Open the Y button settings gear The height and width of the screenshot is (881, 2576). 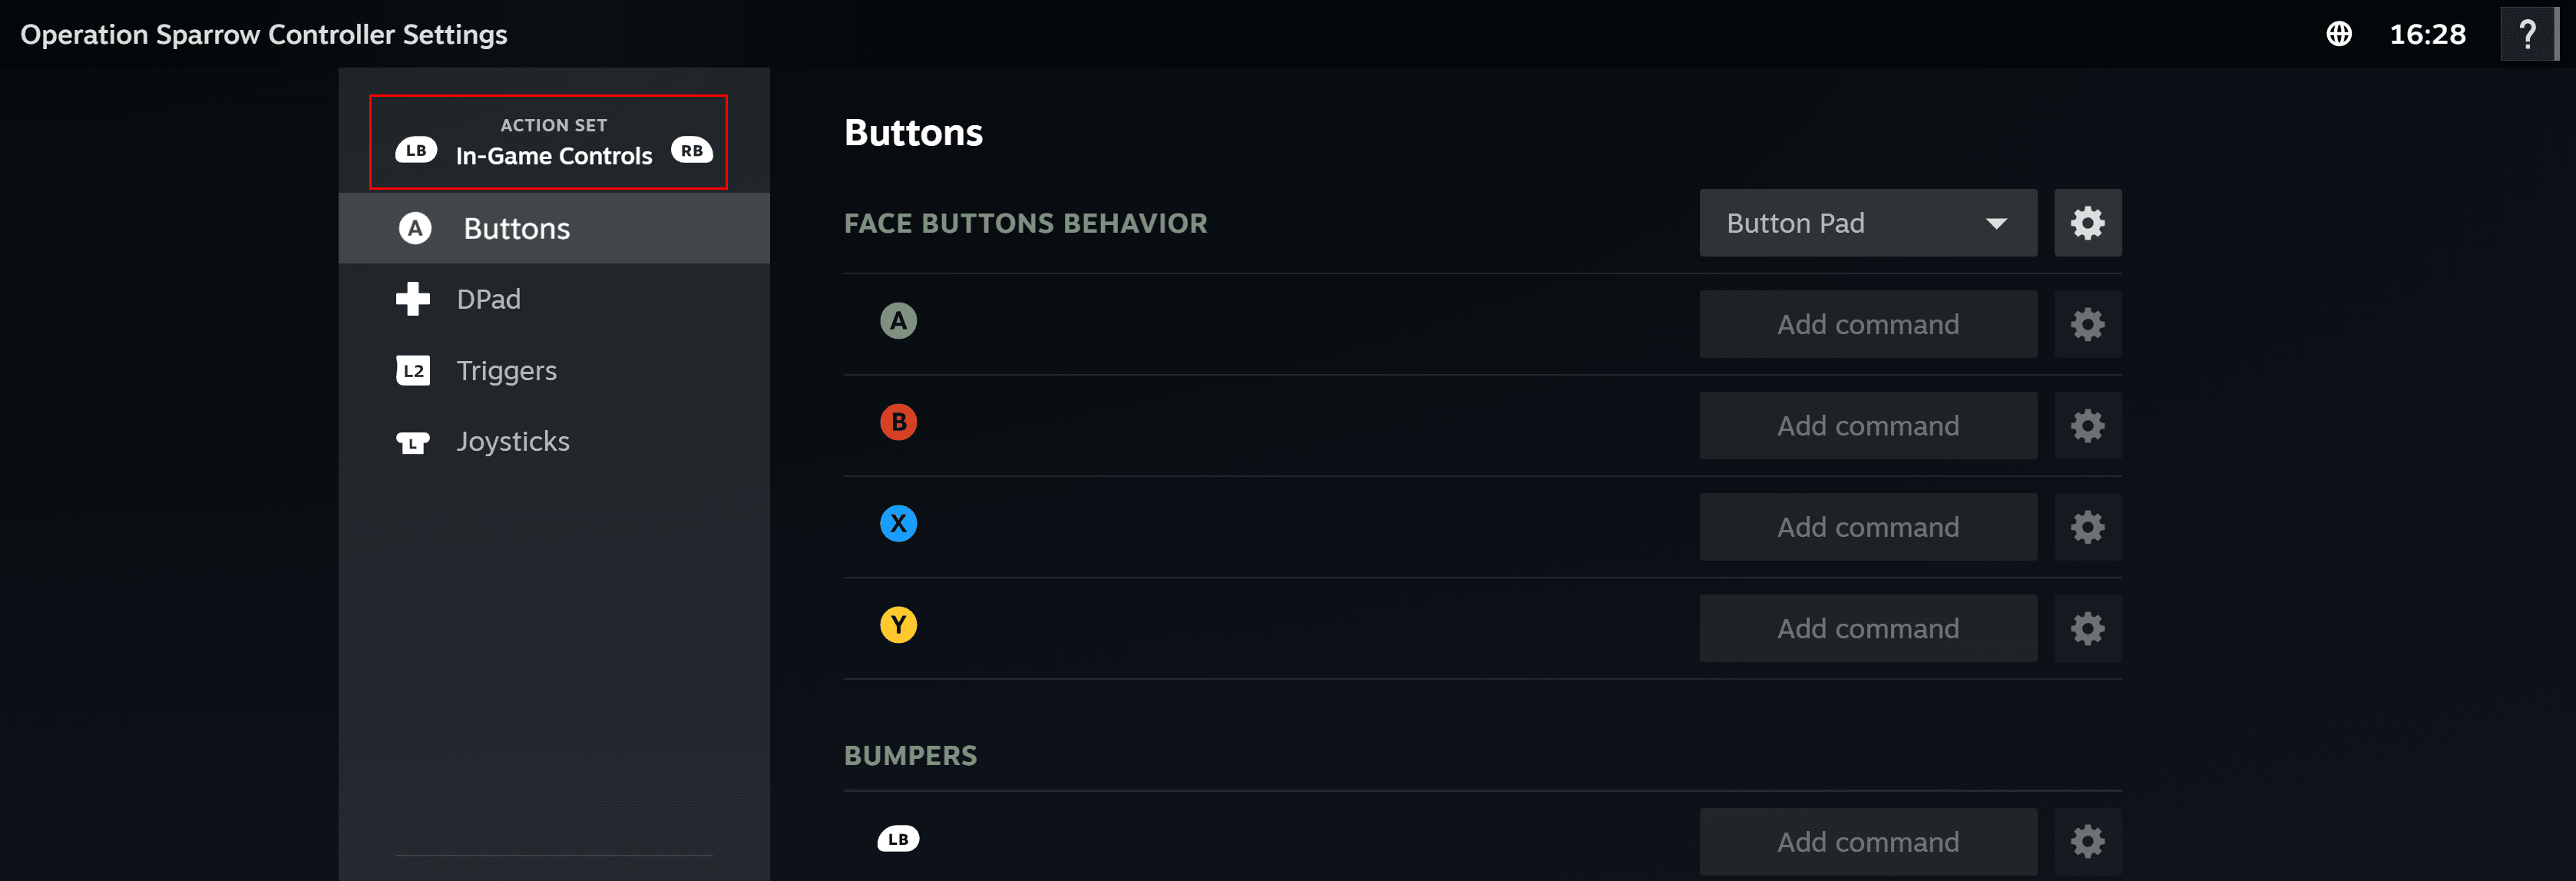(x=2087, y=628)
